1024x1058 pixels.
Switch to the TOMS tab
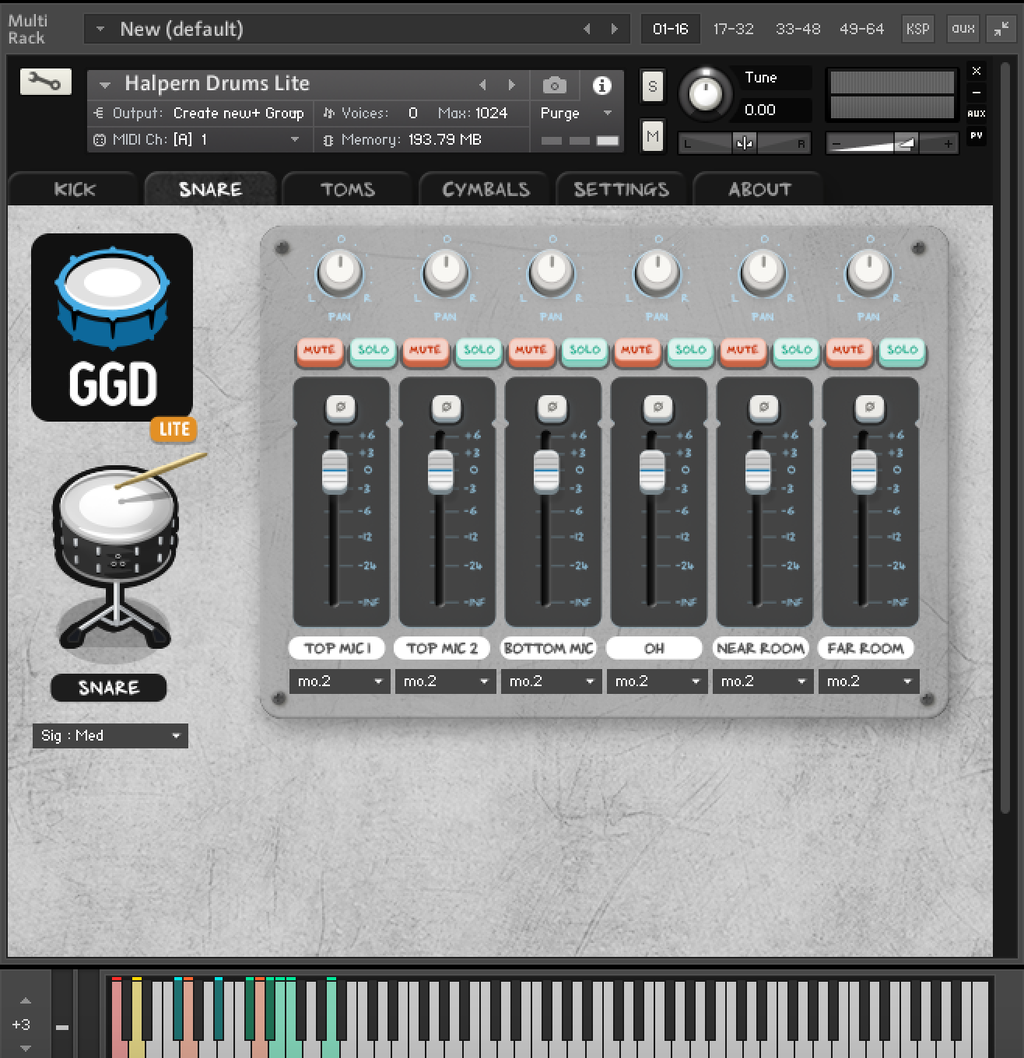point(347,189)
